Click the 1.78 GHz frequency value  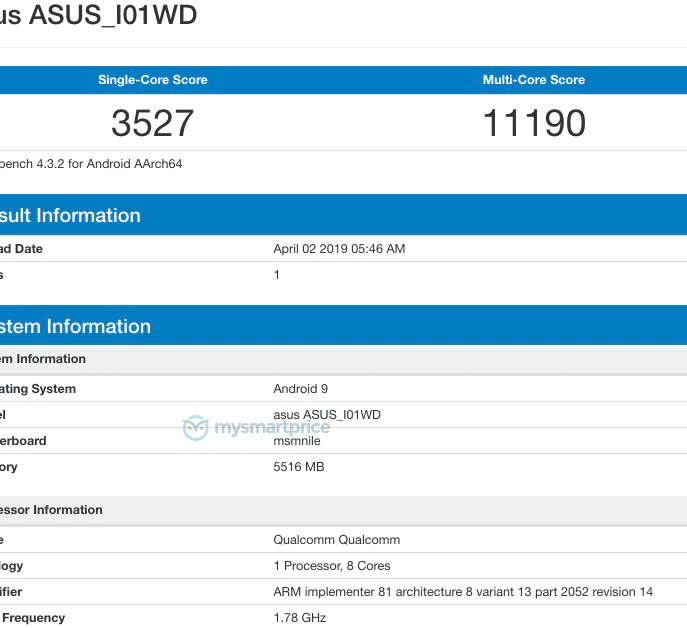coord(300,618)
